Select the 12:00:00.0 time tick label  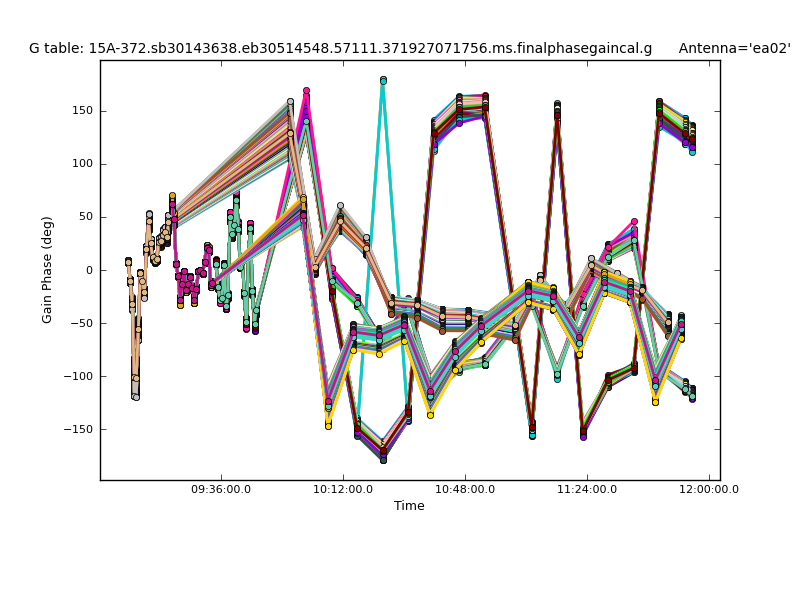(x=708, y=489)
